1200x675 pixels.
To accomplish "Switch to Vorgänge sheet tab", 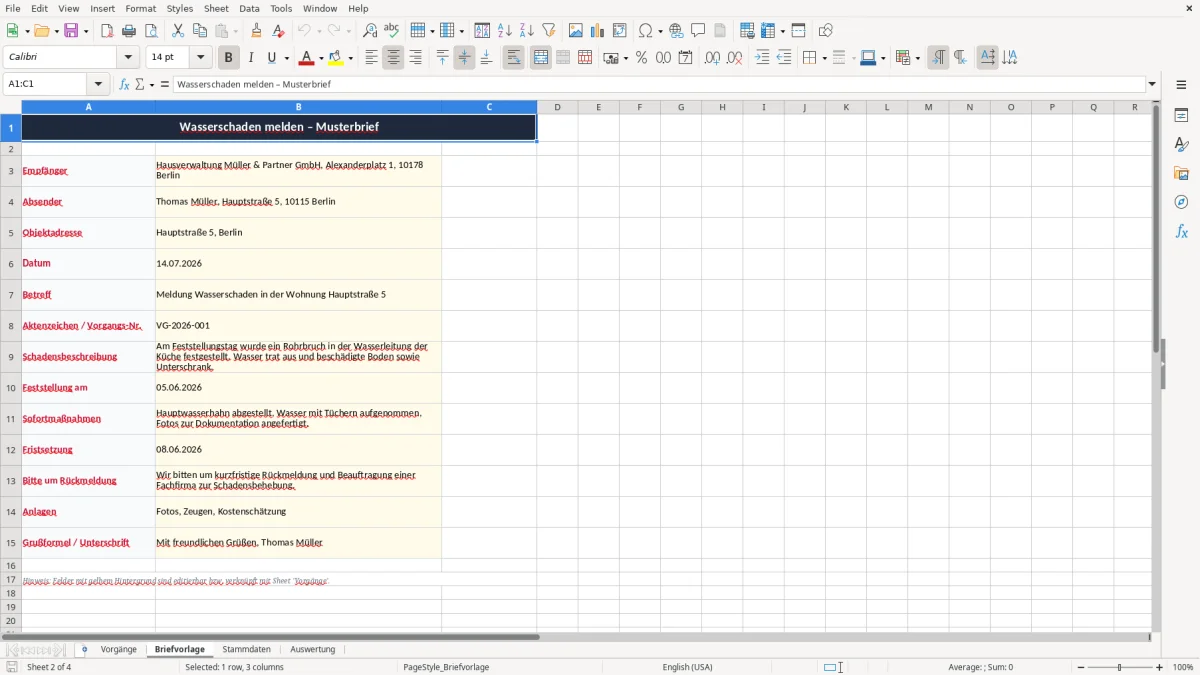I will 119,649.
